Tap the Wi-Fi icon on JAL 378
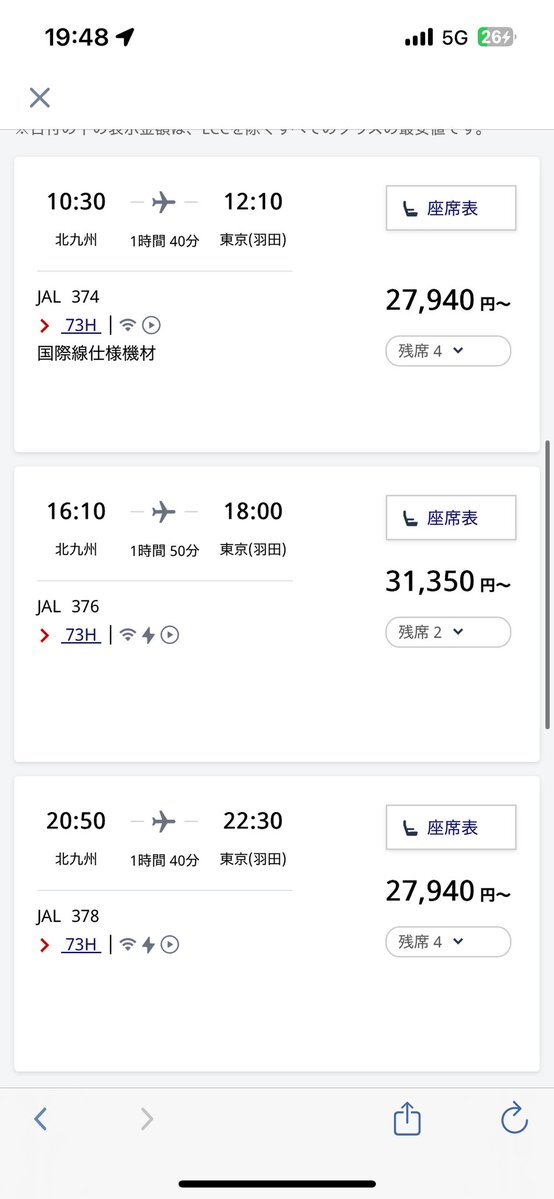 (x=128, y=945)
